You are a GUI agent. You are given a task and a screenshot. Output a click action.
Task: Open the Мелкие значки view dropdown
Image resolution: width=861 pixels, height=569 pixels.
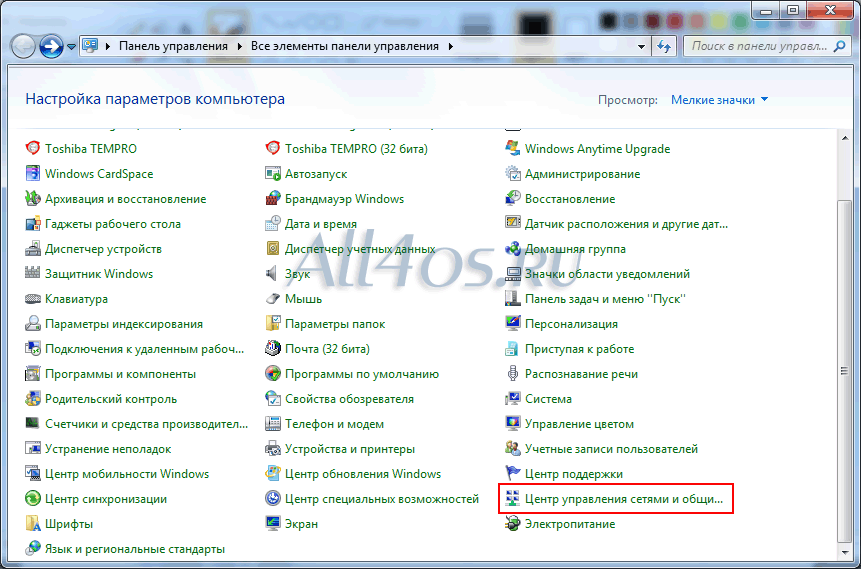[719, 100]
